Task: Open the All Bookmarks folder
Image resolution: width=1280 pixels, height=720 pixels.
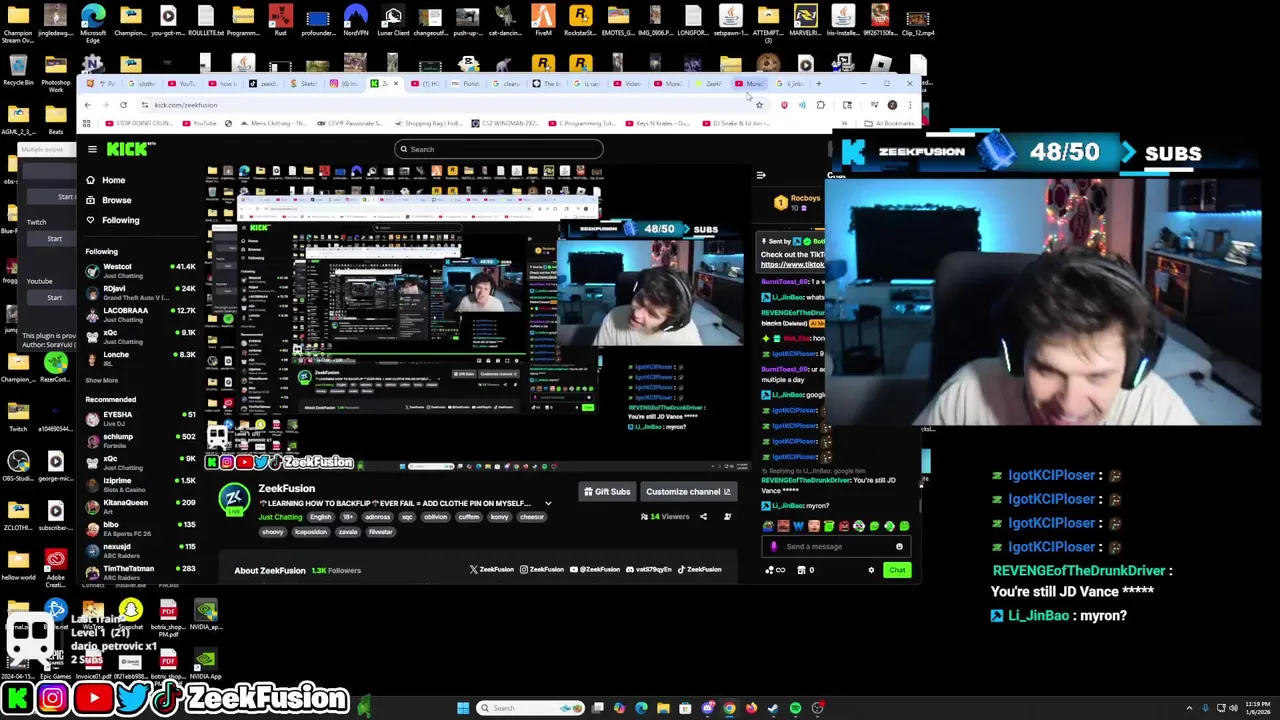Action: click(x=889, y=124)
